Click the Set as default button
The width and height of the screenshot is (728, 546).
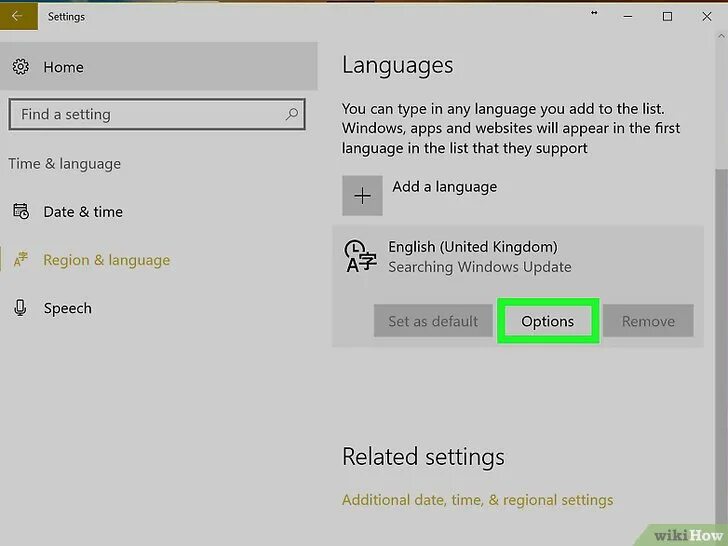[433, 321]
